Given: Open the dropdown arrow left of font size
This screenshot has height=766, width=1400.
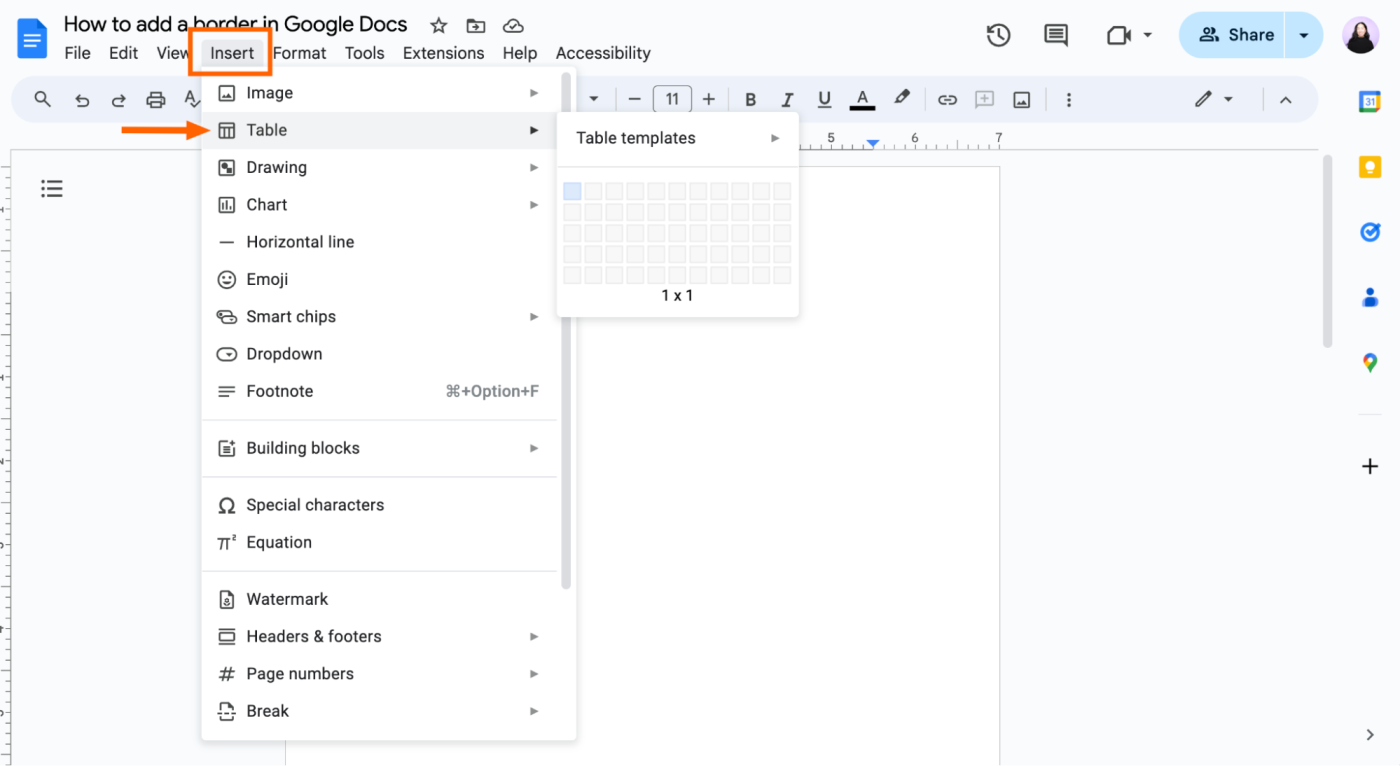Looking at the screenshot, I should pyautogui.click(x=594, y=100).
